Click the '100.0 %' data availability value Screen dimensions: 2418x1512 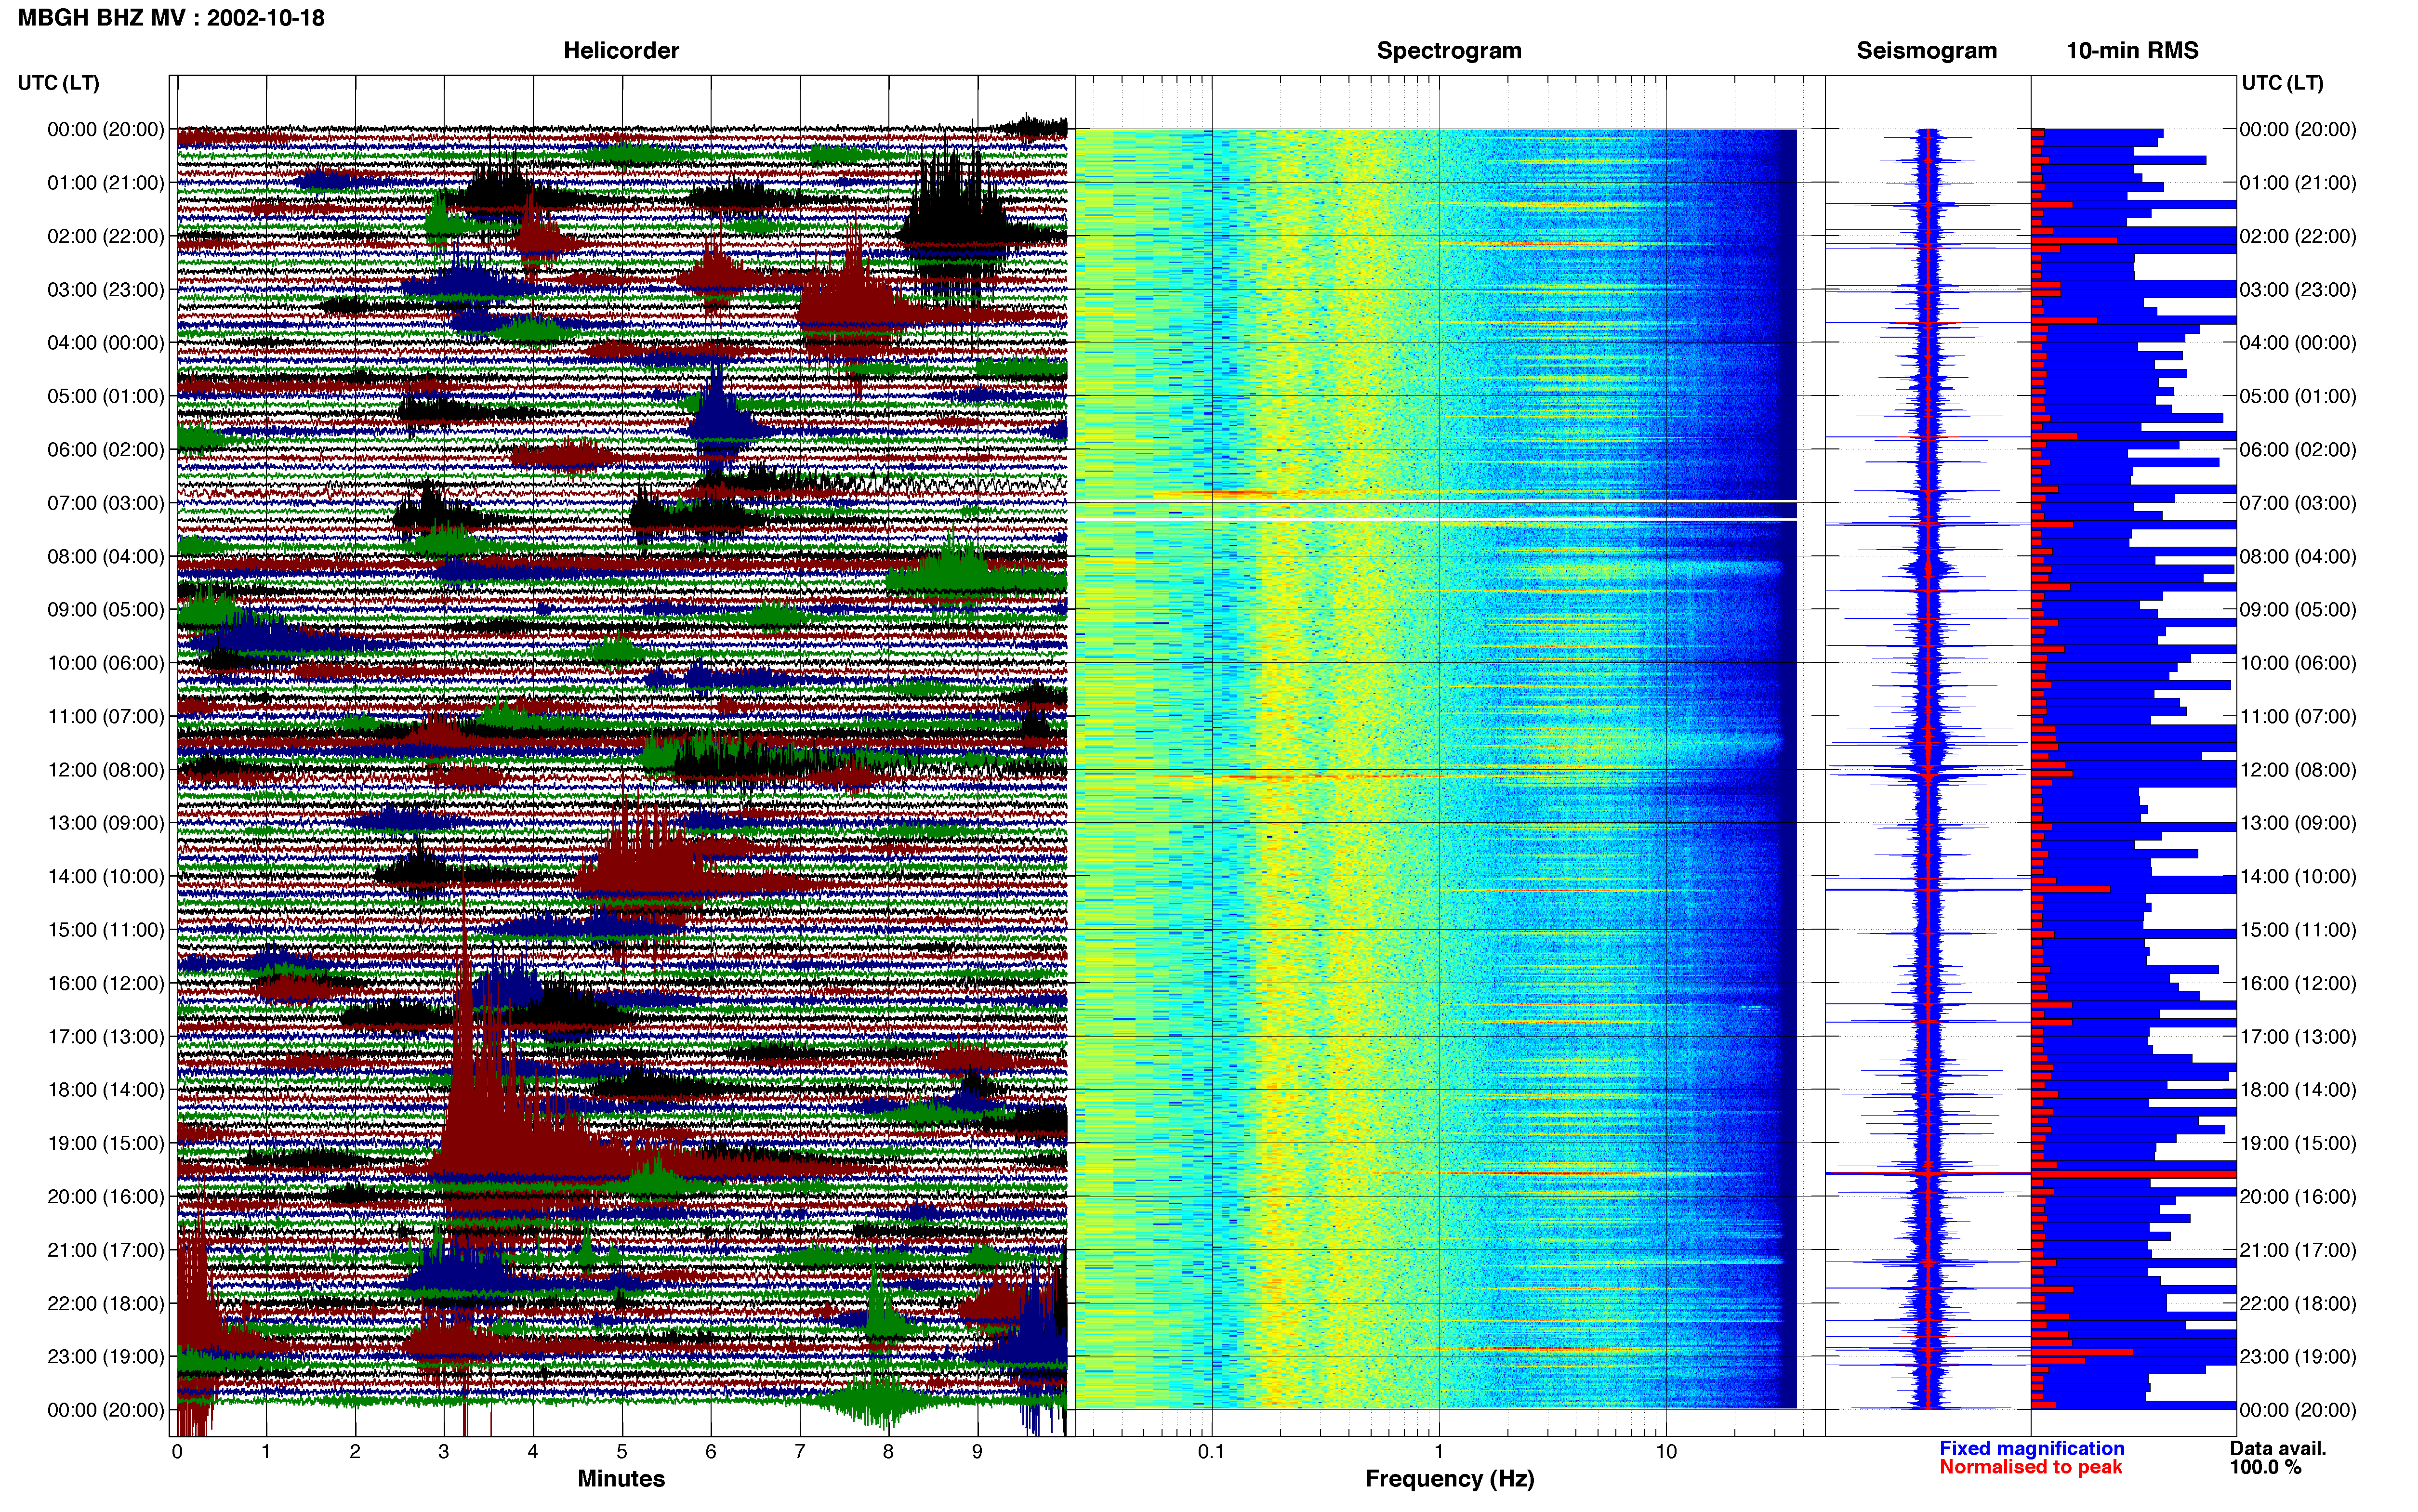[x=2265, y=1467]
